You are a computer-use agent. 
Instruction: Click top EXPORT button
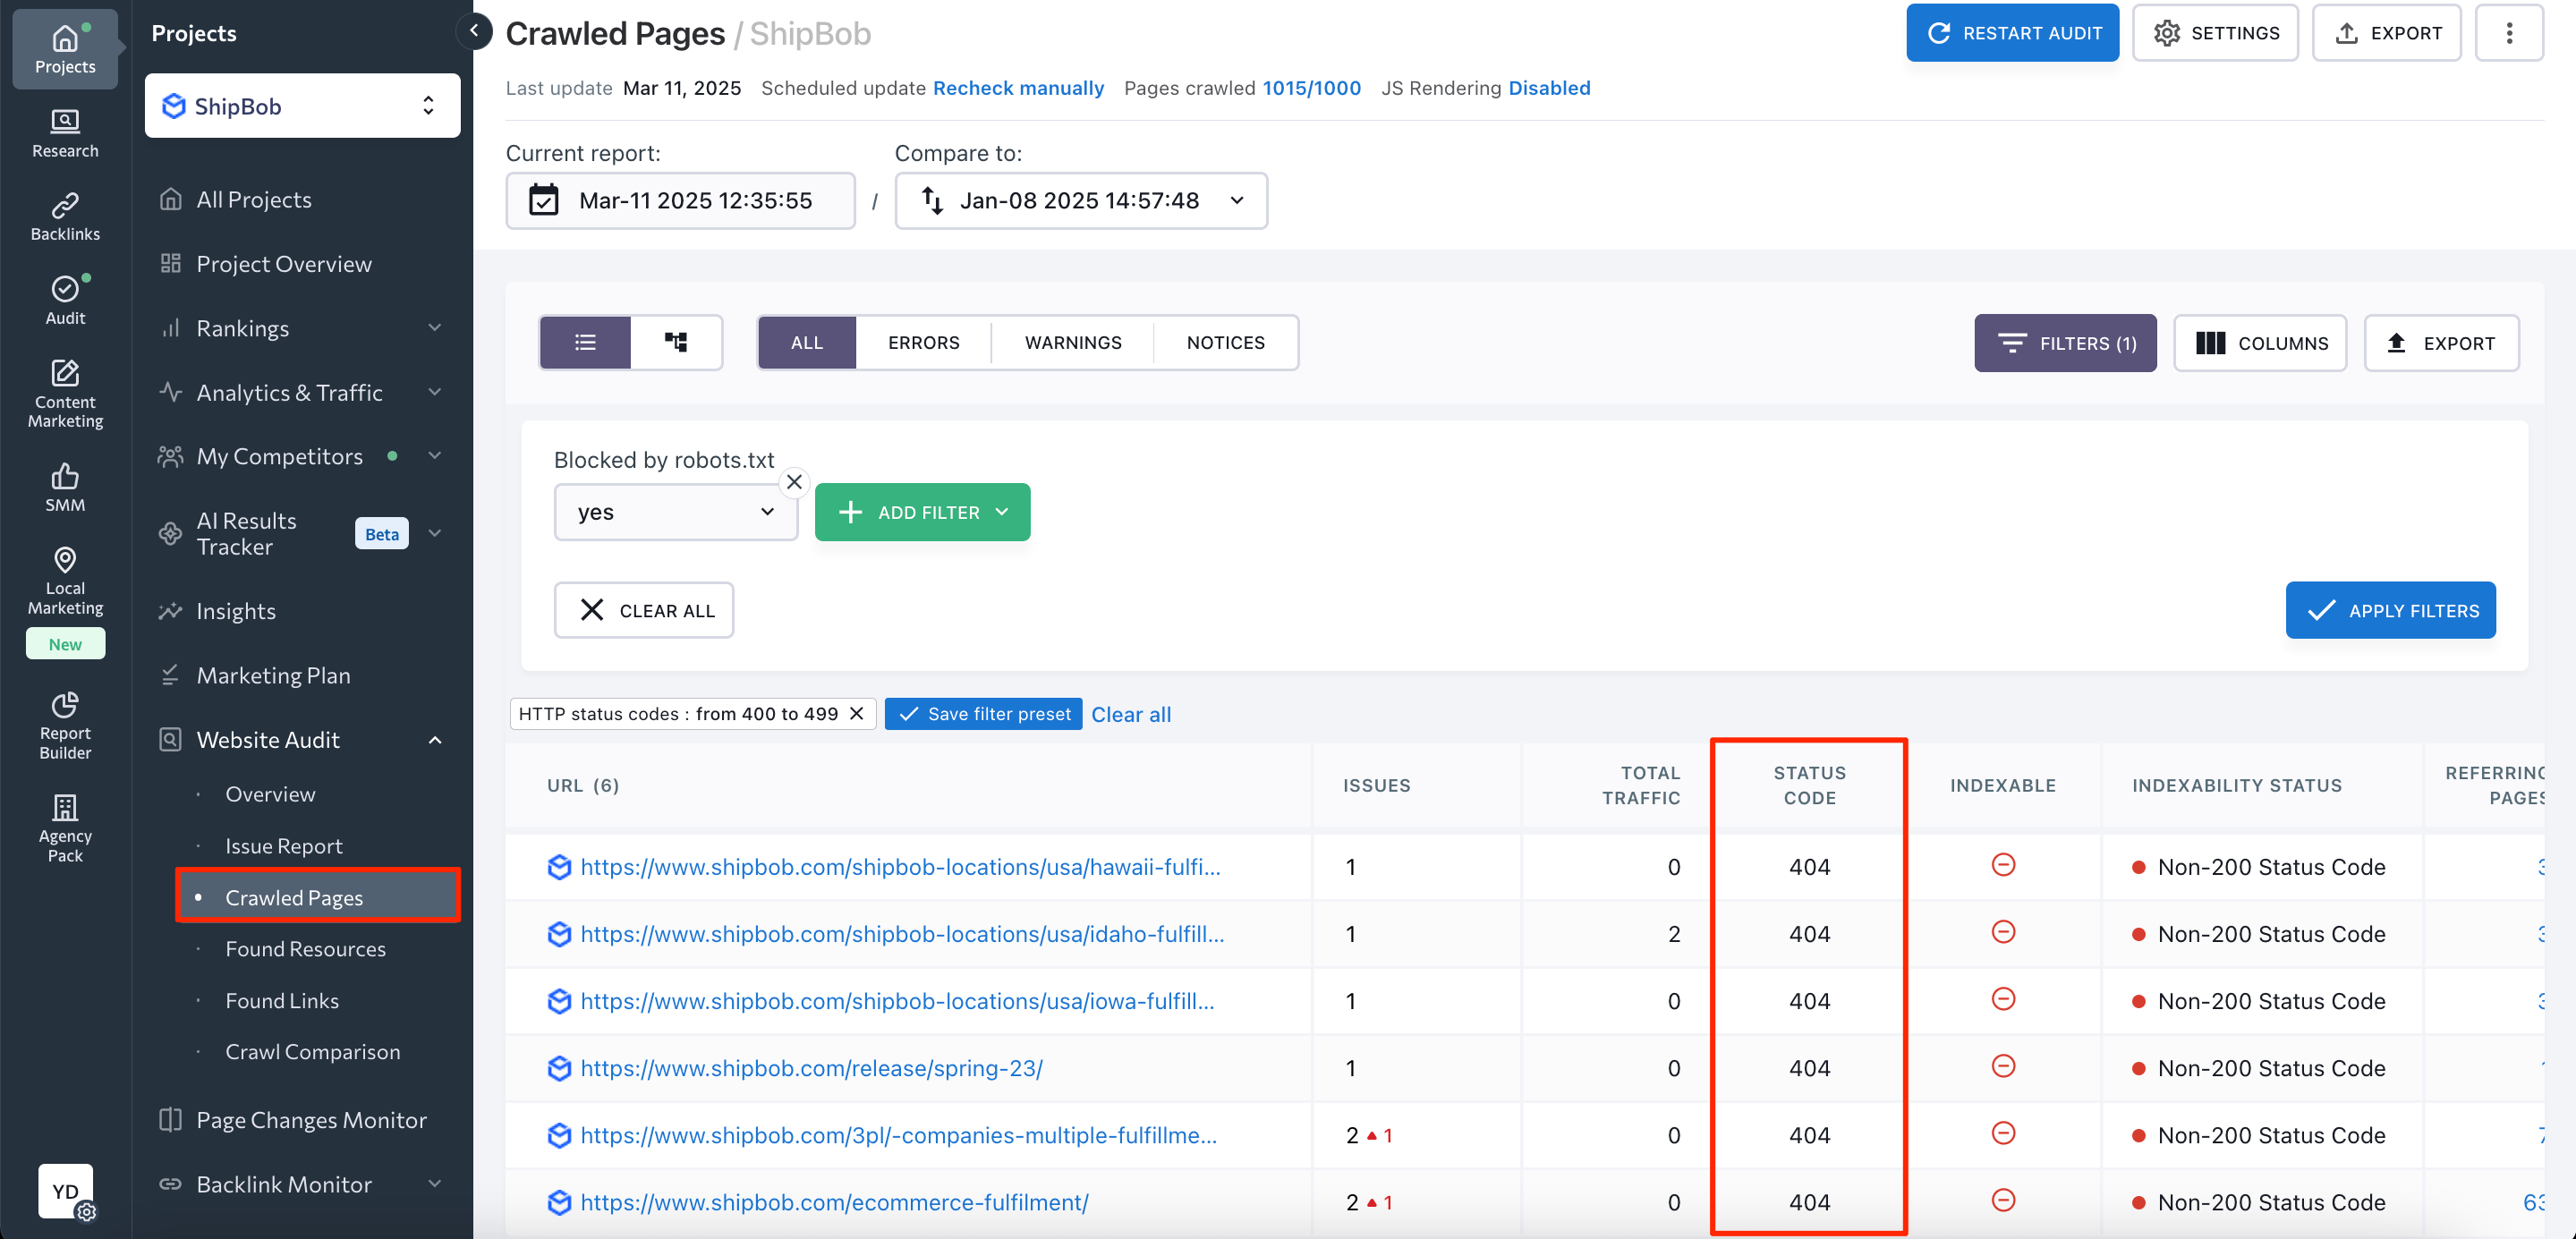point(2386,33)
